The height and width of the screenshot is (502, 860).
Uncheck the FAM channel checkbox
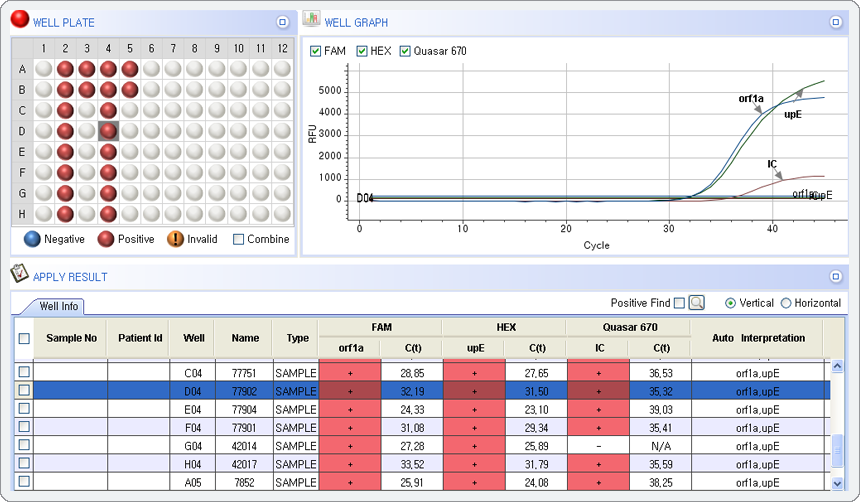[x=316, y=51]
